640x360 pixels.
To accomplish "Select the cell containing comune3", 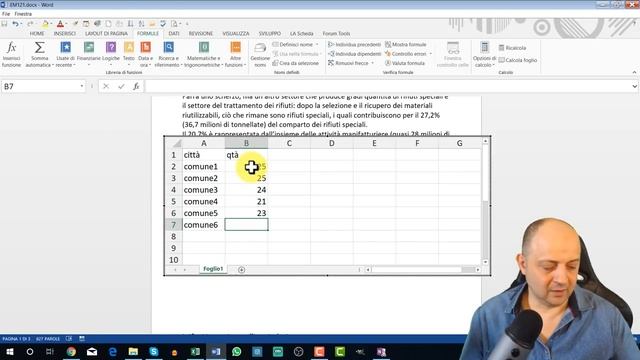I will pos(203,190).
